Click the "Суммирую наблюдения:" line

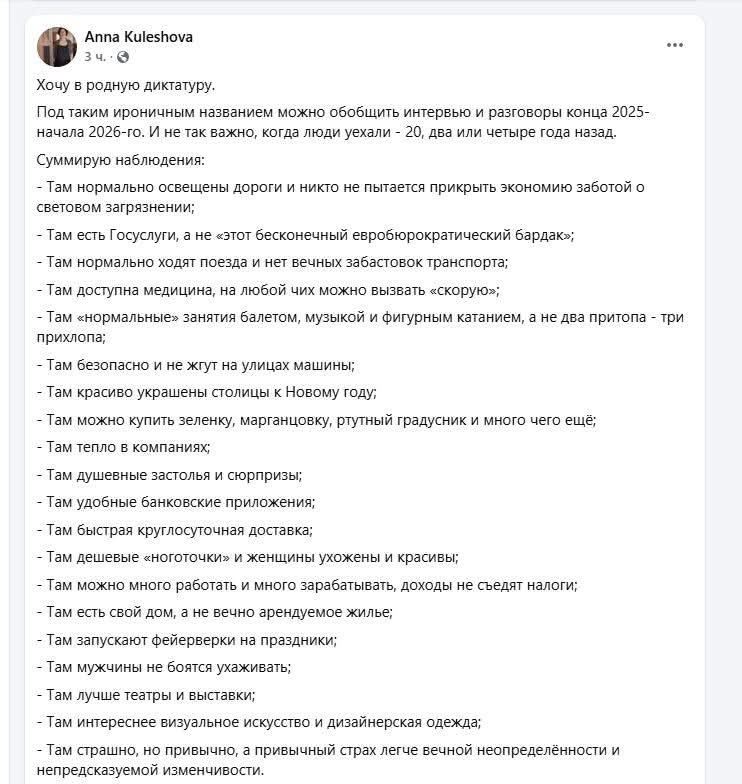pyautogui.click(x=119, y=159)
